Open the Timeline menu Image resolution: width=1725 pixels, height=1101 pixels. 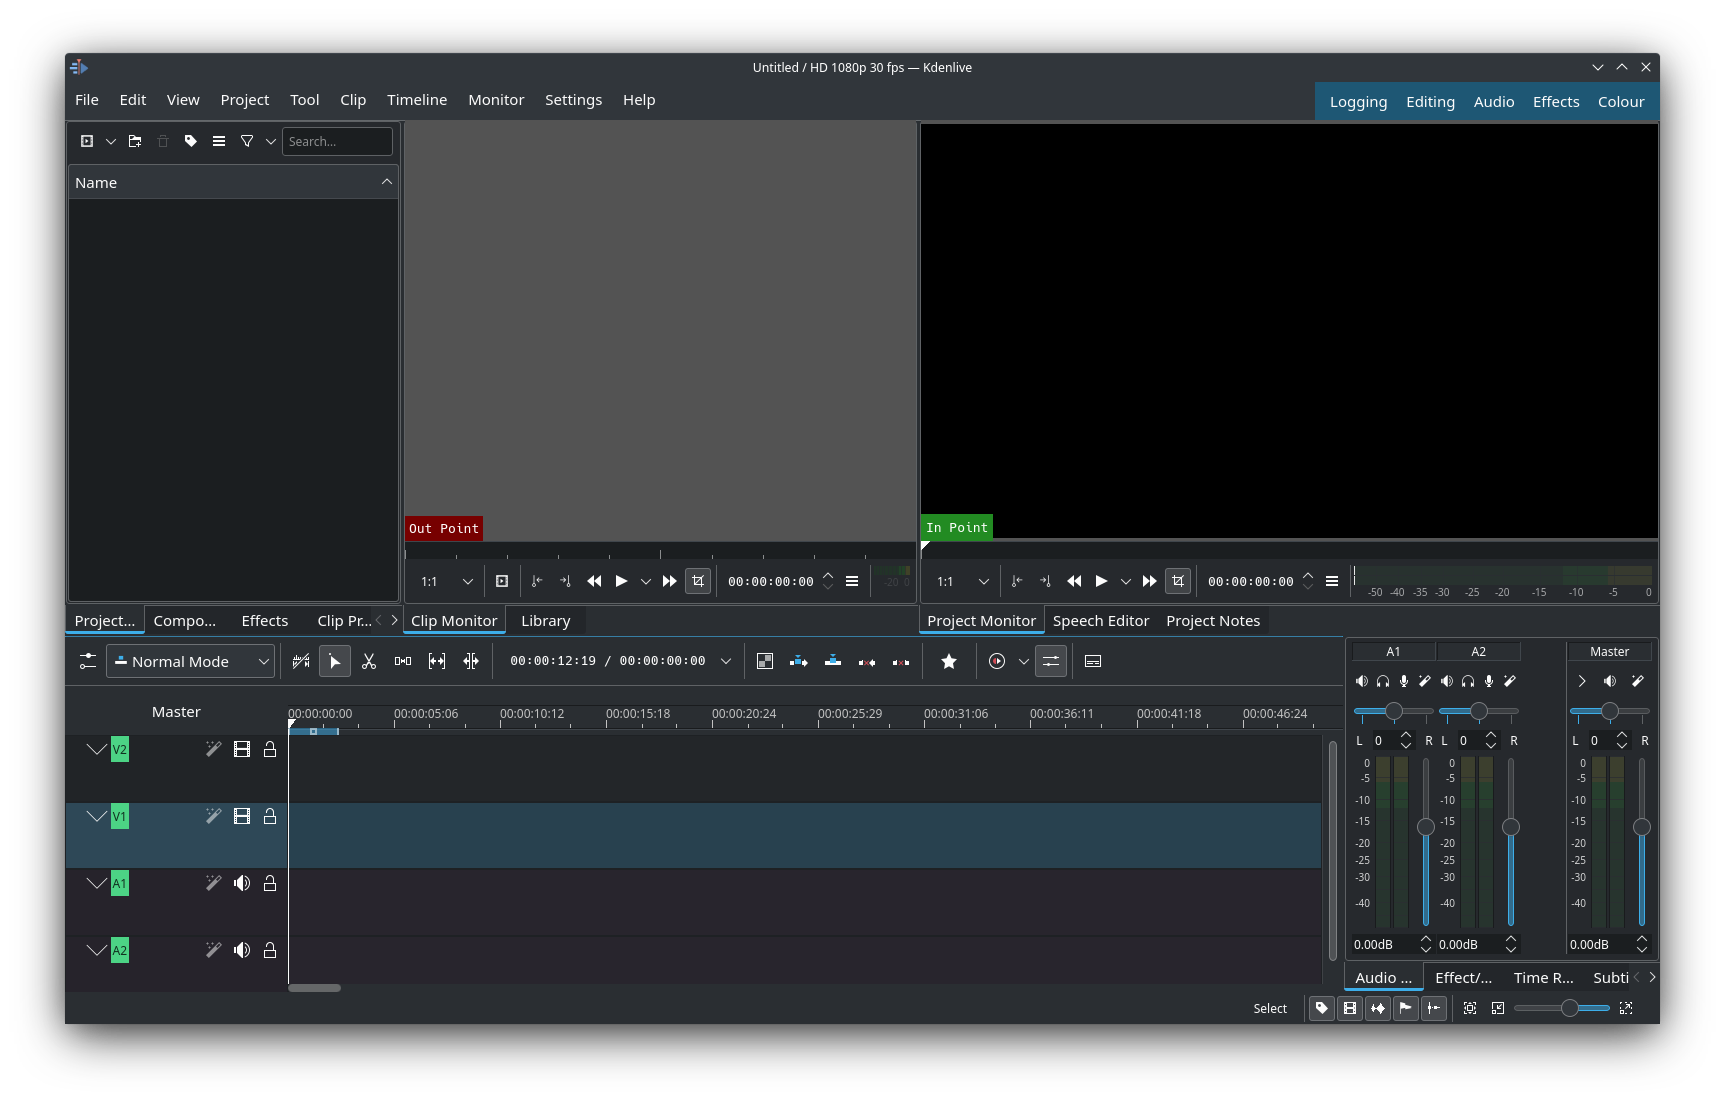pyautogui.click(x=417, y=100)
